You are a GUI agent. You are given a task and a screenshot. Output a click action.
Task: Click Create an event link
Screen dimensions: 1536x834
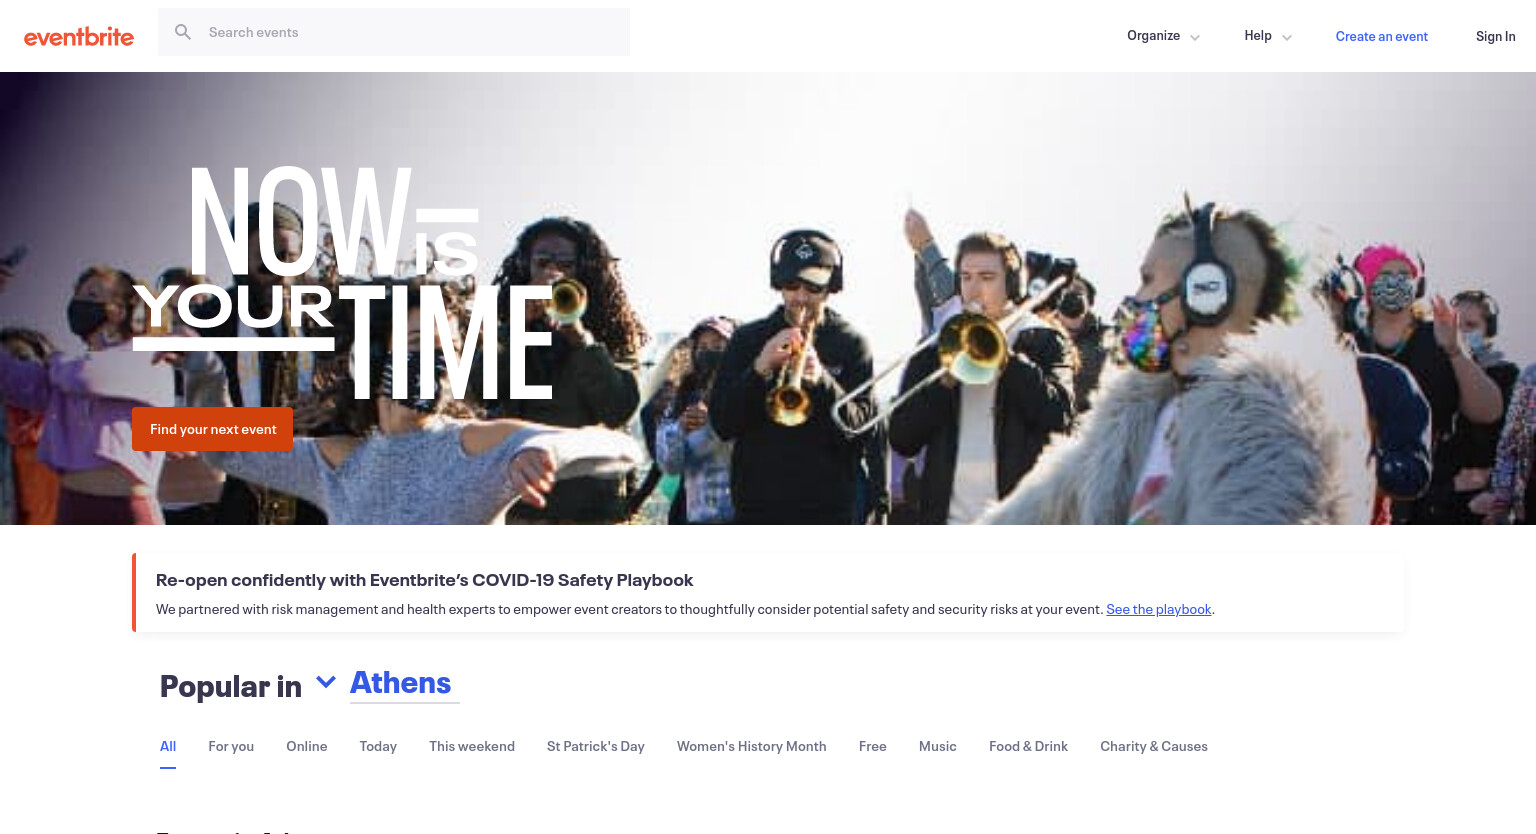[1381, 36]
